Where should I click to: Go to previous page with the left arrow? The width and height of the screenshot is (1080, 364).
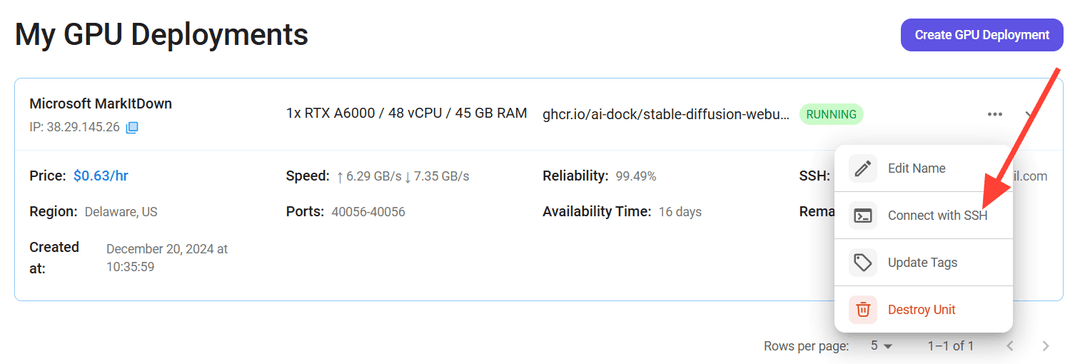coord(1010,345)
